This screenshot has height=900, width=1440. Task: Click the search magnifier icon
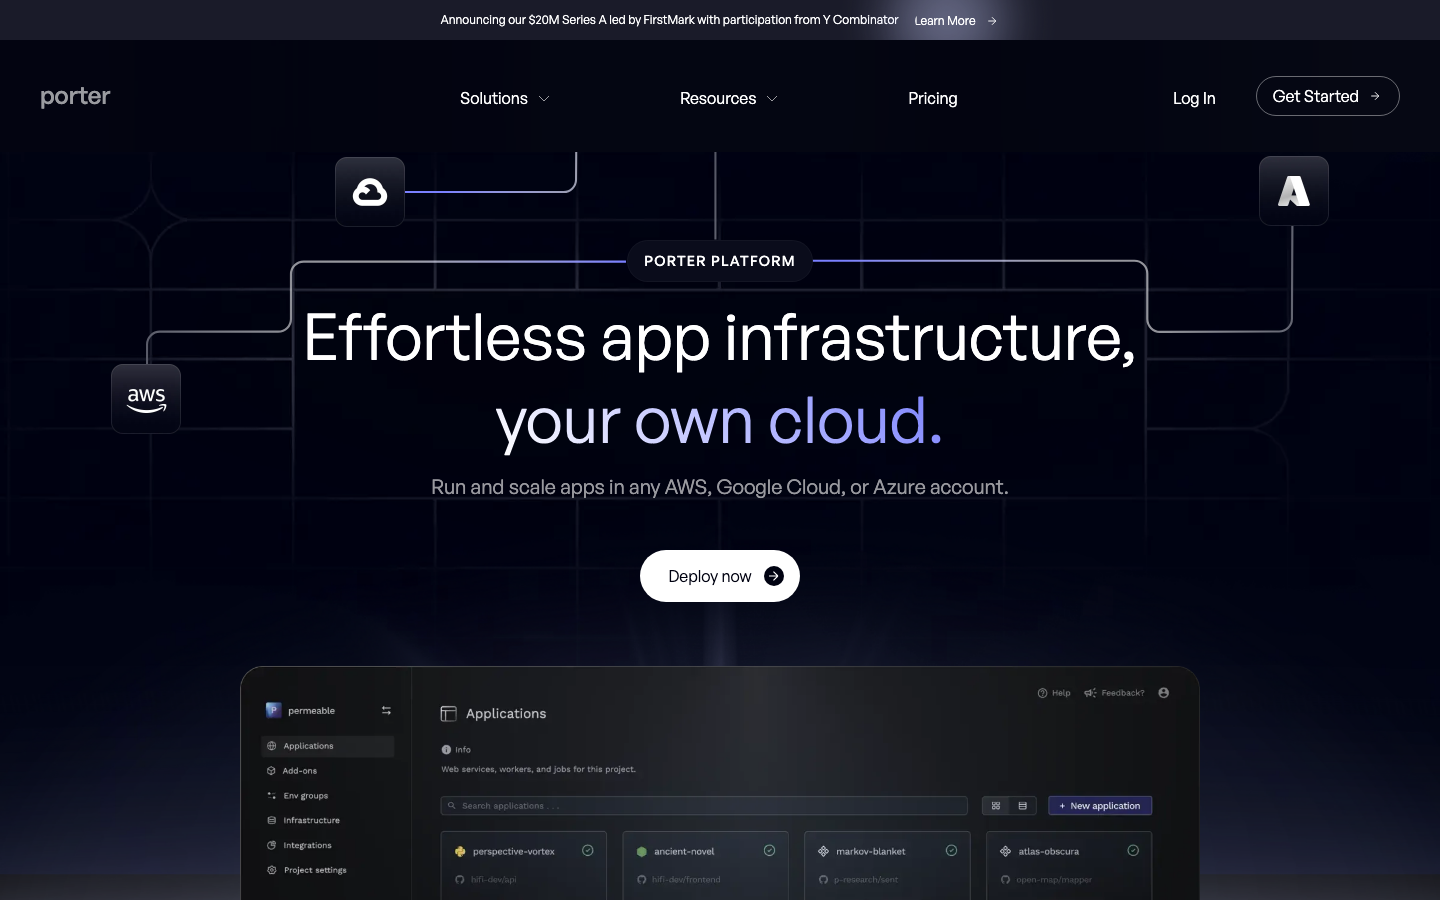452,806
